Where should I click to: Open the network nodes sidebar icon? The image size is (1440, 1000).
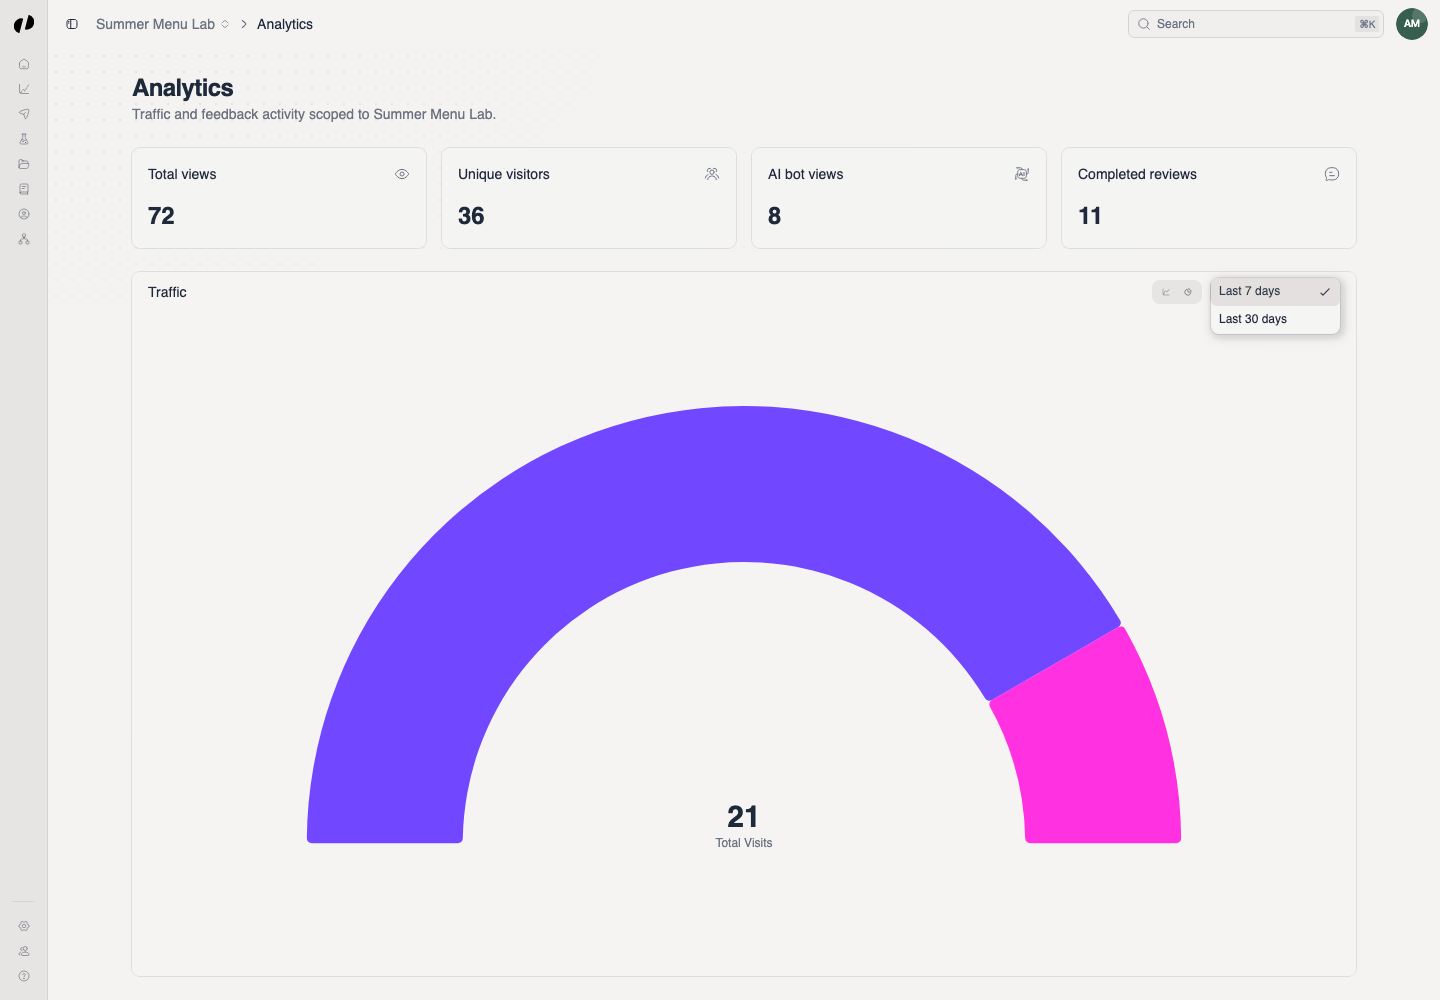coord(24,239)
